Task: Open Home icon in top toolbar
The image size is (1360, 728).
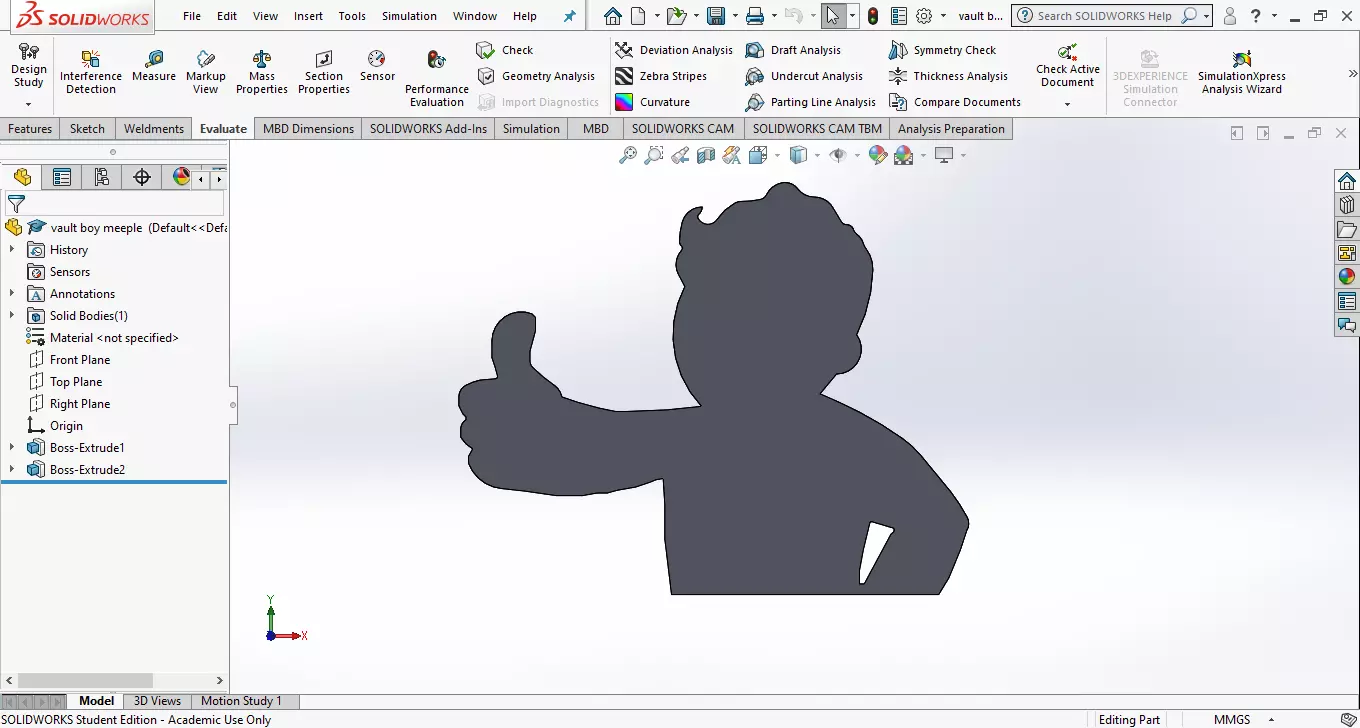Action: point(613,16)
